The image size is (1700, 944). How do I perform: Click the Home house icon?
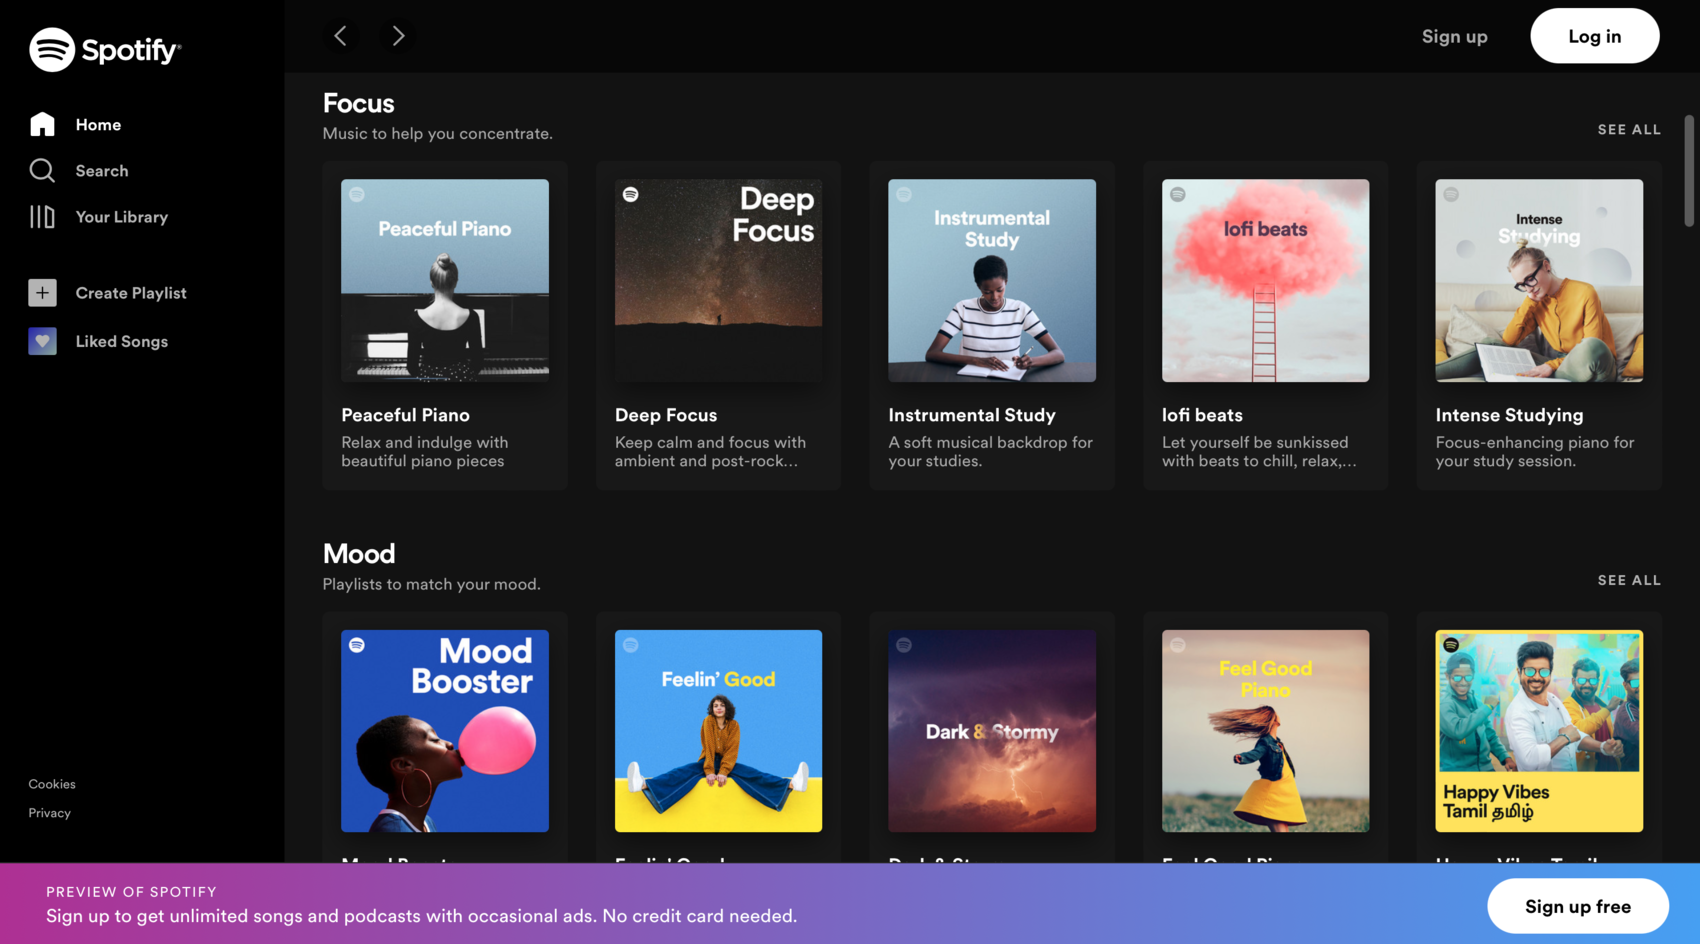pyautogui.click(x=42, y=124)
